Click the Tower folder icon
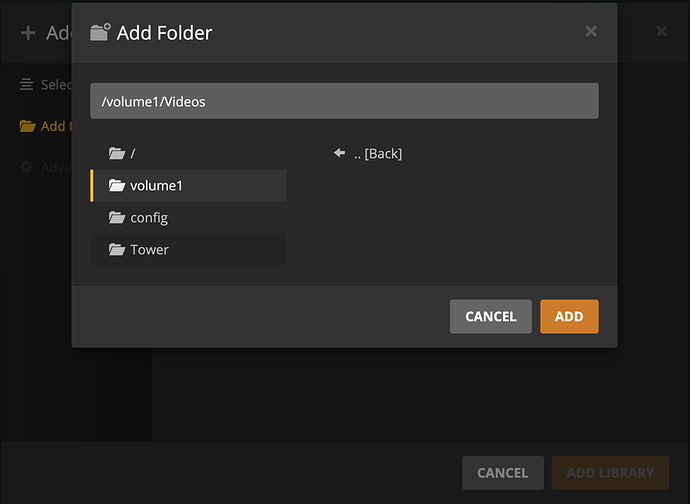 (x=117, y=249)
